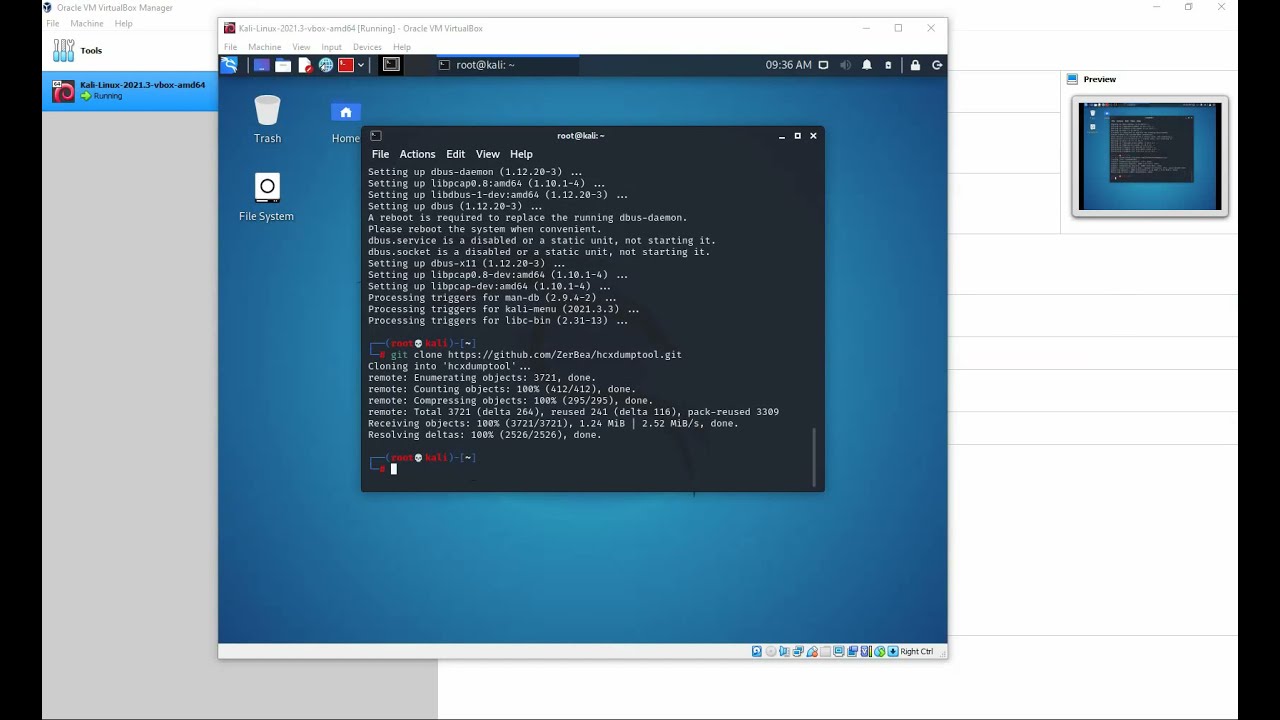1280x720 pixels.
Task: Open the notifications bell icon
Action: (867, 65)
